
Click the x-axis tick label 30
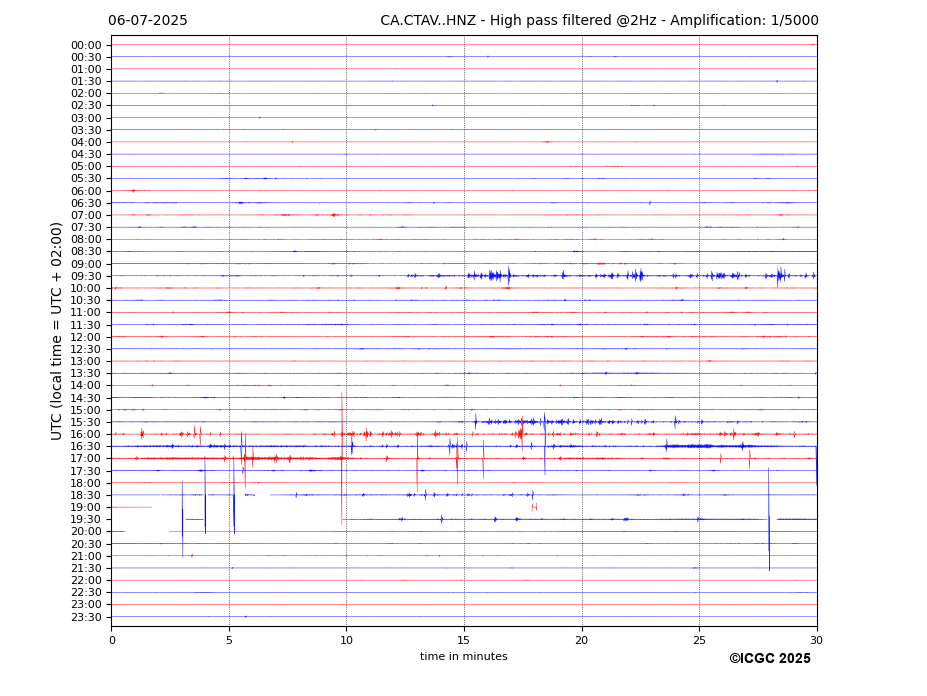(x=816, y=640)
